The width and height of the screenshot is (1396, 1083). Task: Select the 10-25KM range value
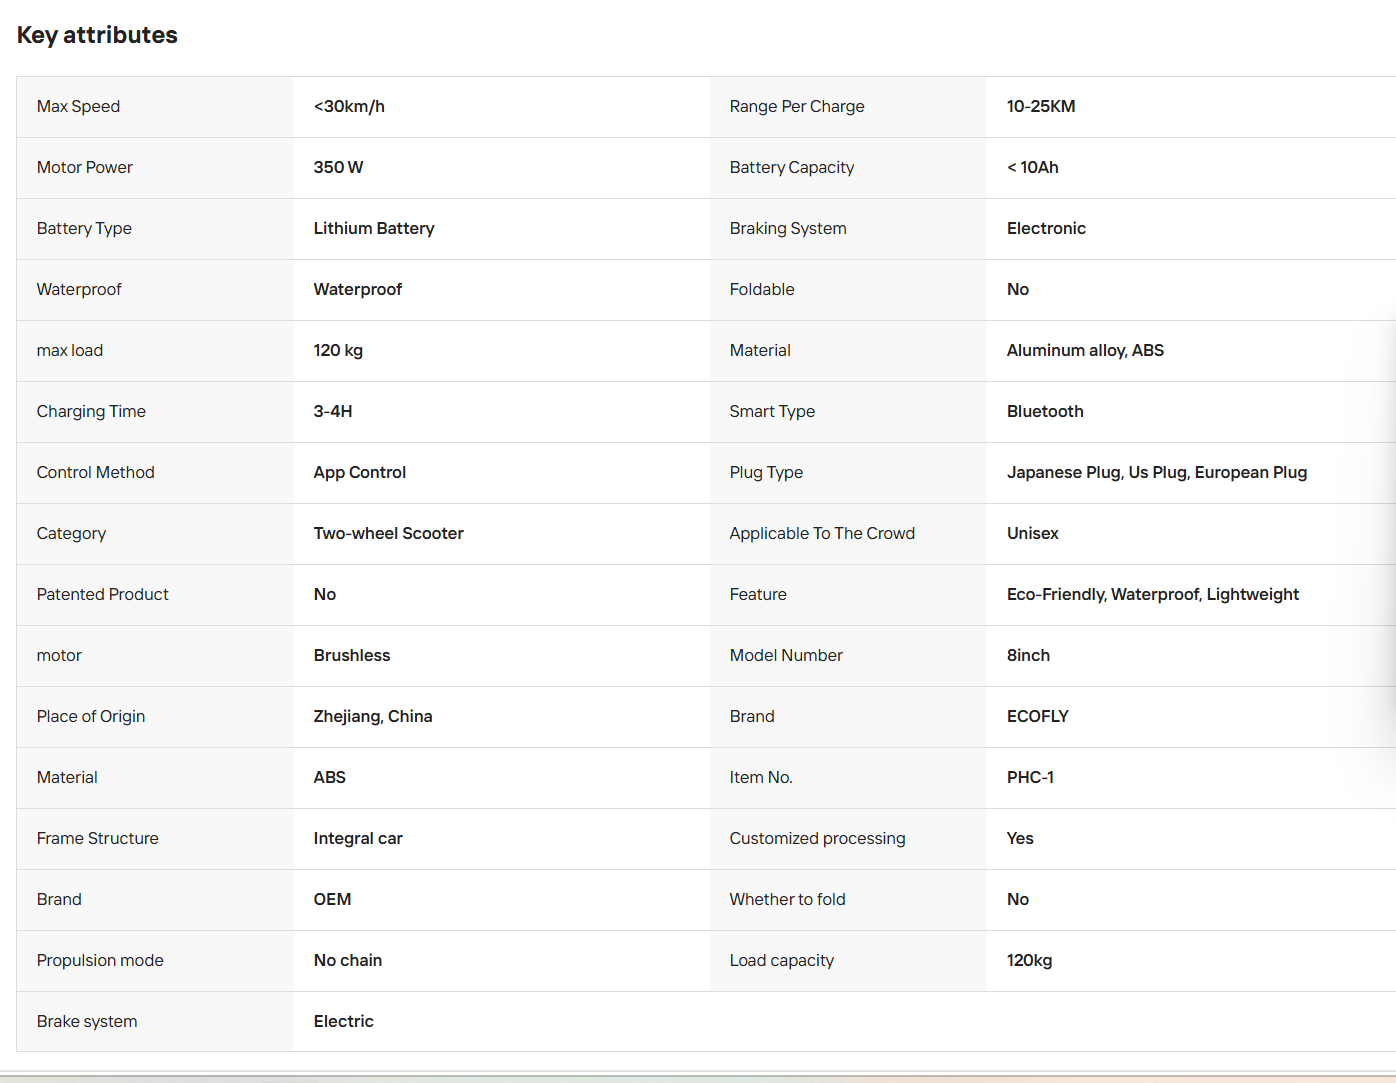pos(1041,106)
